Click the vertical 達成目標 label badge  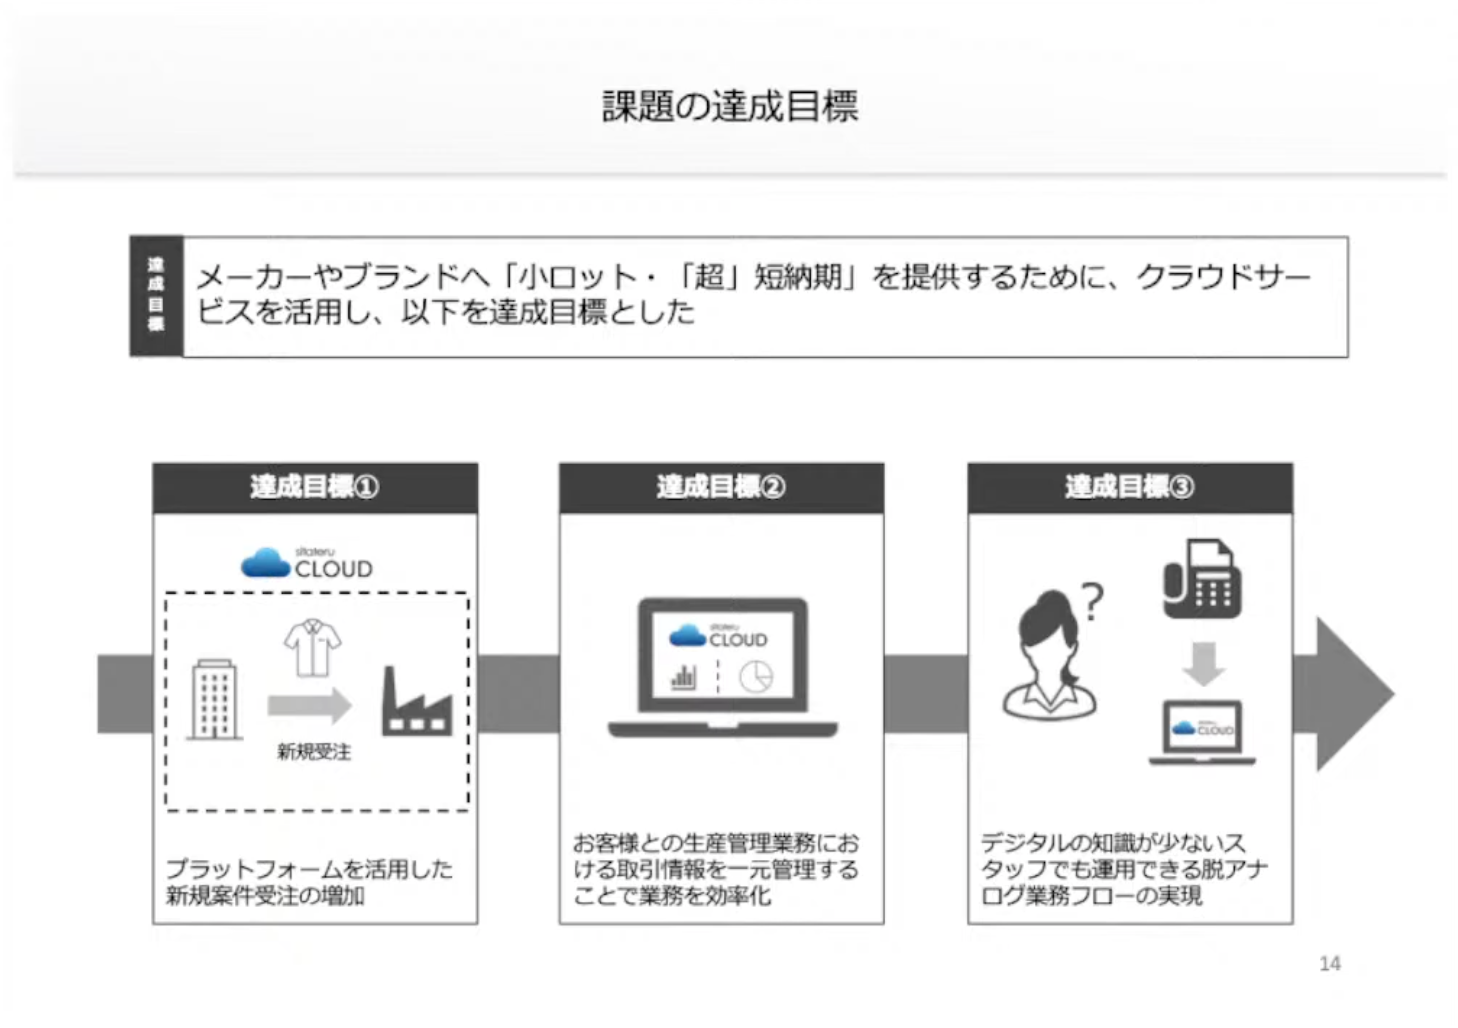coord(156,297)
